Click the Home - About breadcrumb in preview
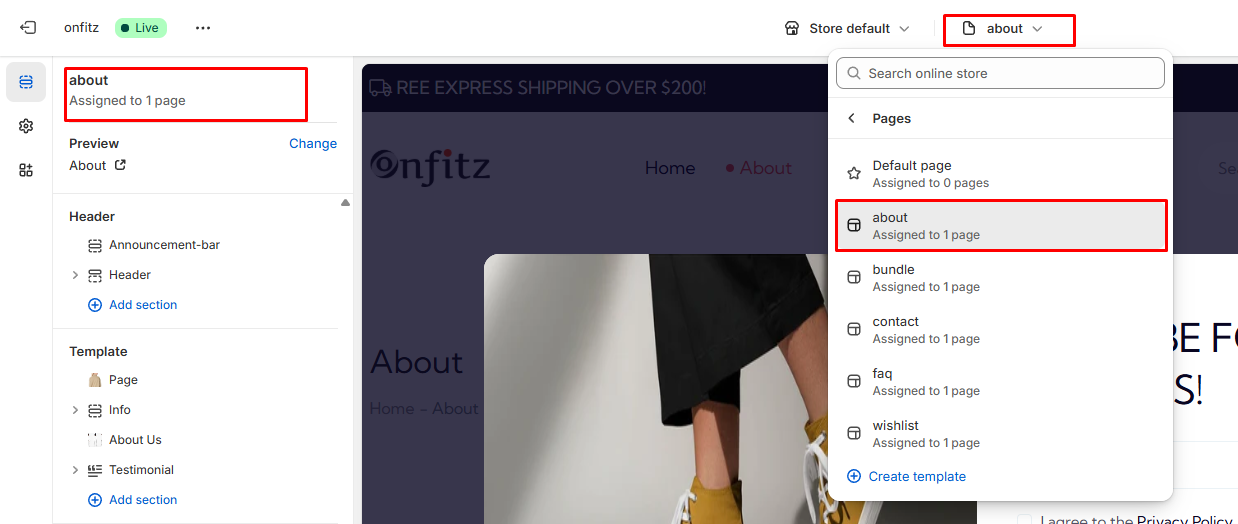The height and width of the screenshot is (524, 1238). point(424,408)
